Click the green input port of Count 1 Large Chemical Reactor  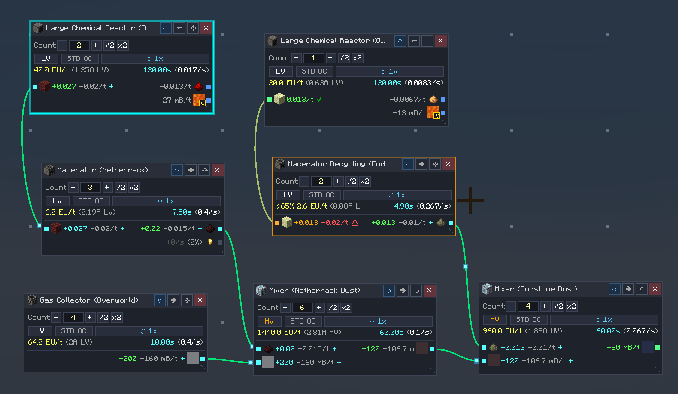[x=269, y=99]
